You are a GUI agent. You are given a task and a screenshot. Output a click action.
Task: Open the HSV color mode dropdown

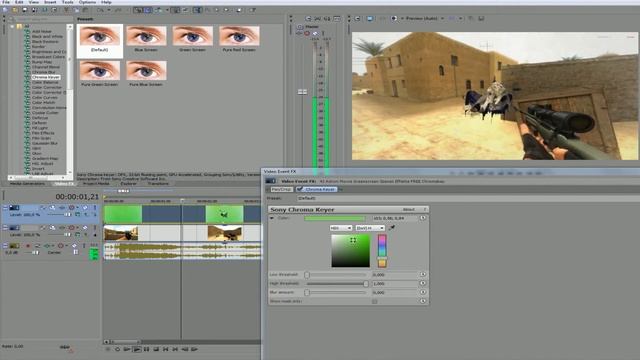(341, 228)
